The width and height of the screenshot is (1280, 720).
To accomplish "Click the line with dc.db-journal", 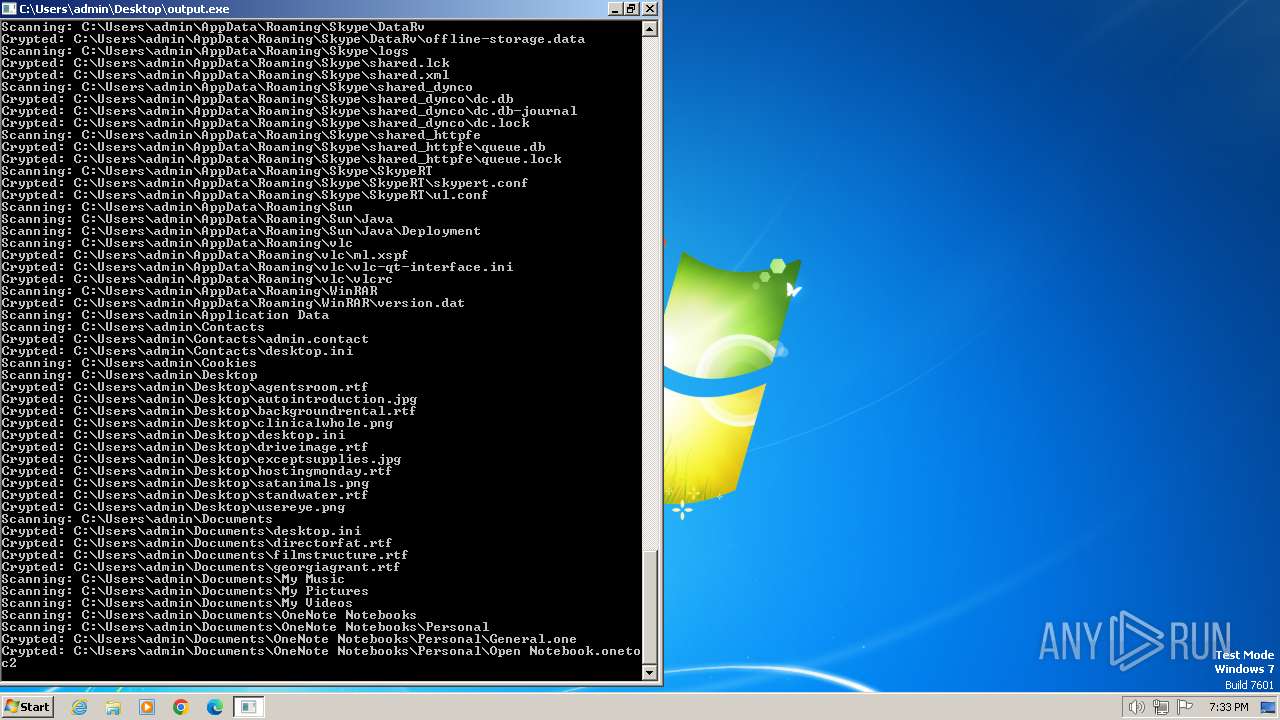I will 289,111.
